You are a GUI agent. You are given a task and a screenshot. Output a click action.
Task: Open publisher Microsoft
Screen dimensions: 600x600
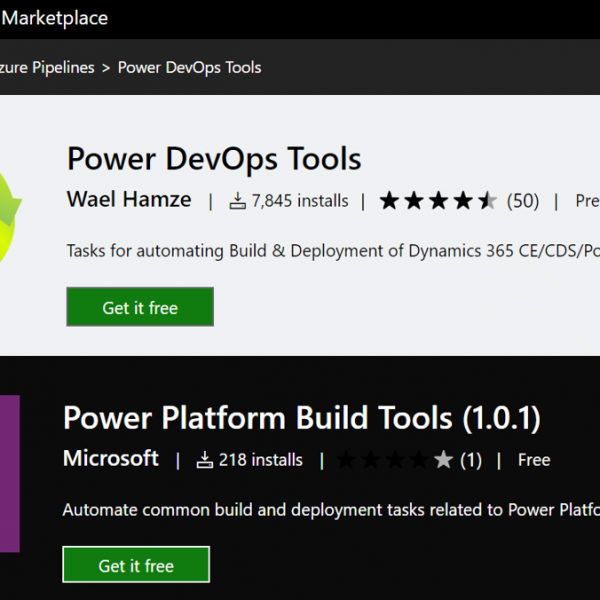click(x=111, y=458)
